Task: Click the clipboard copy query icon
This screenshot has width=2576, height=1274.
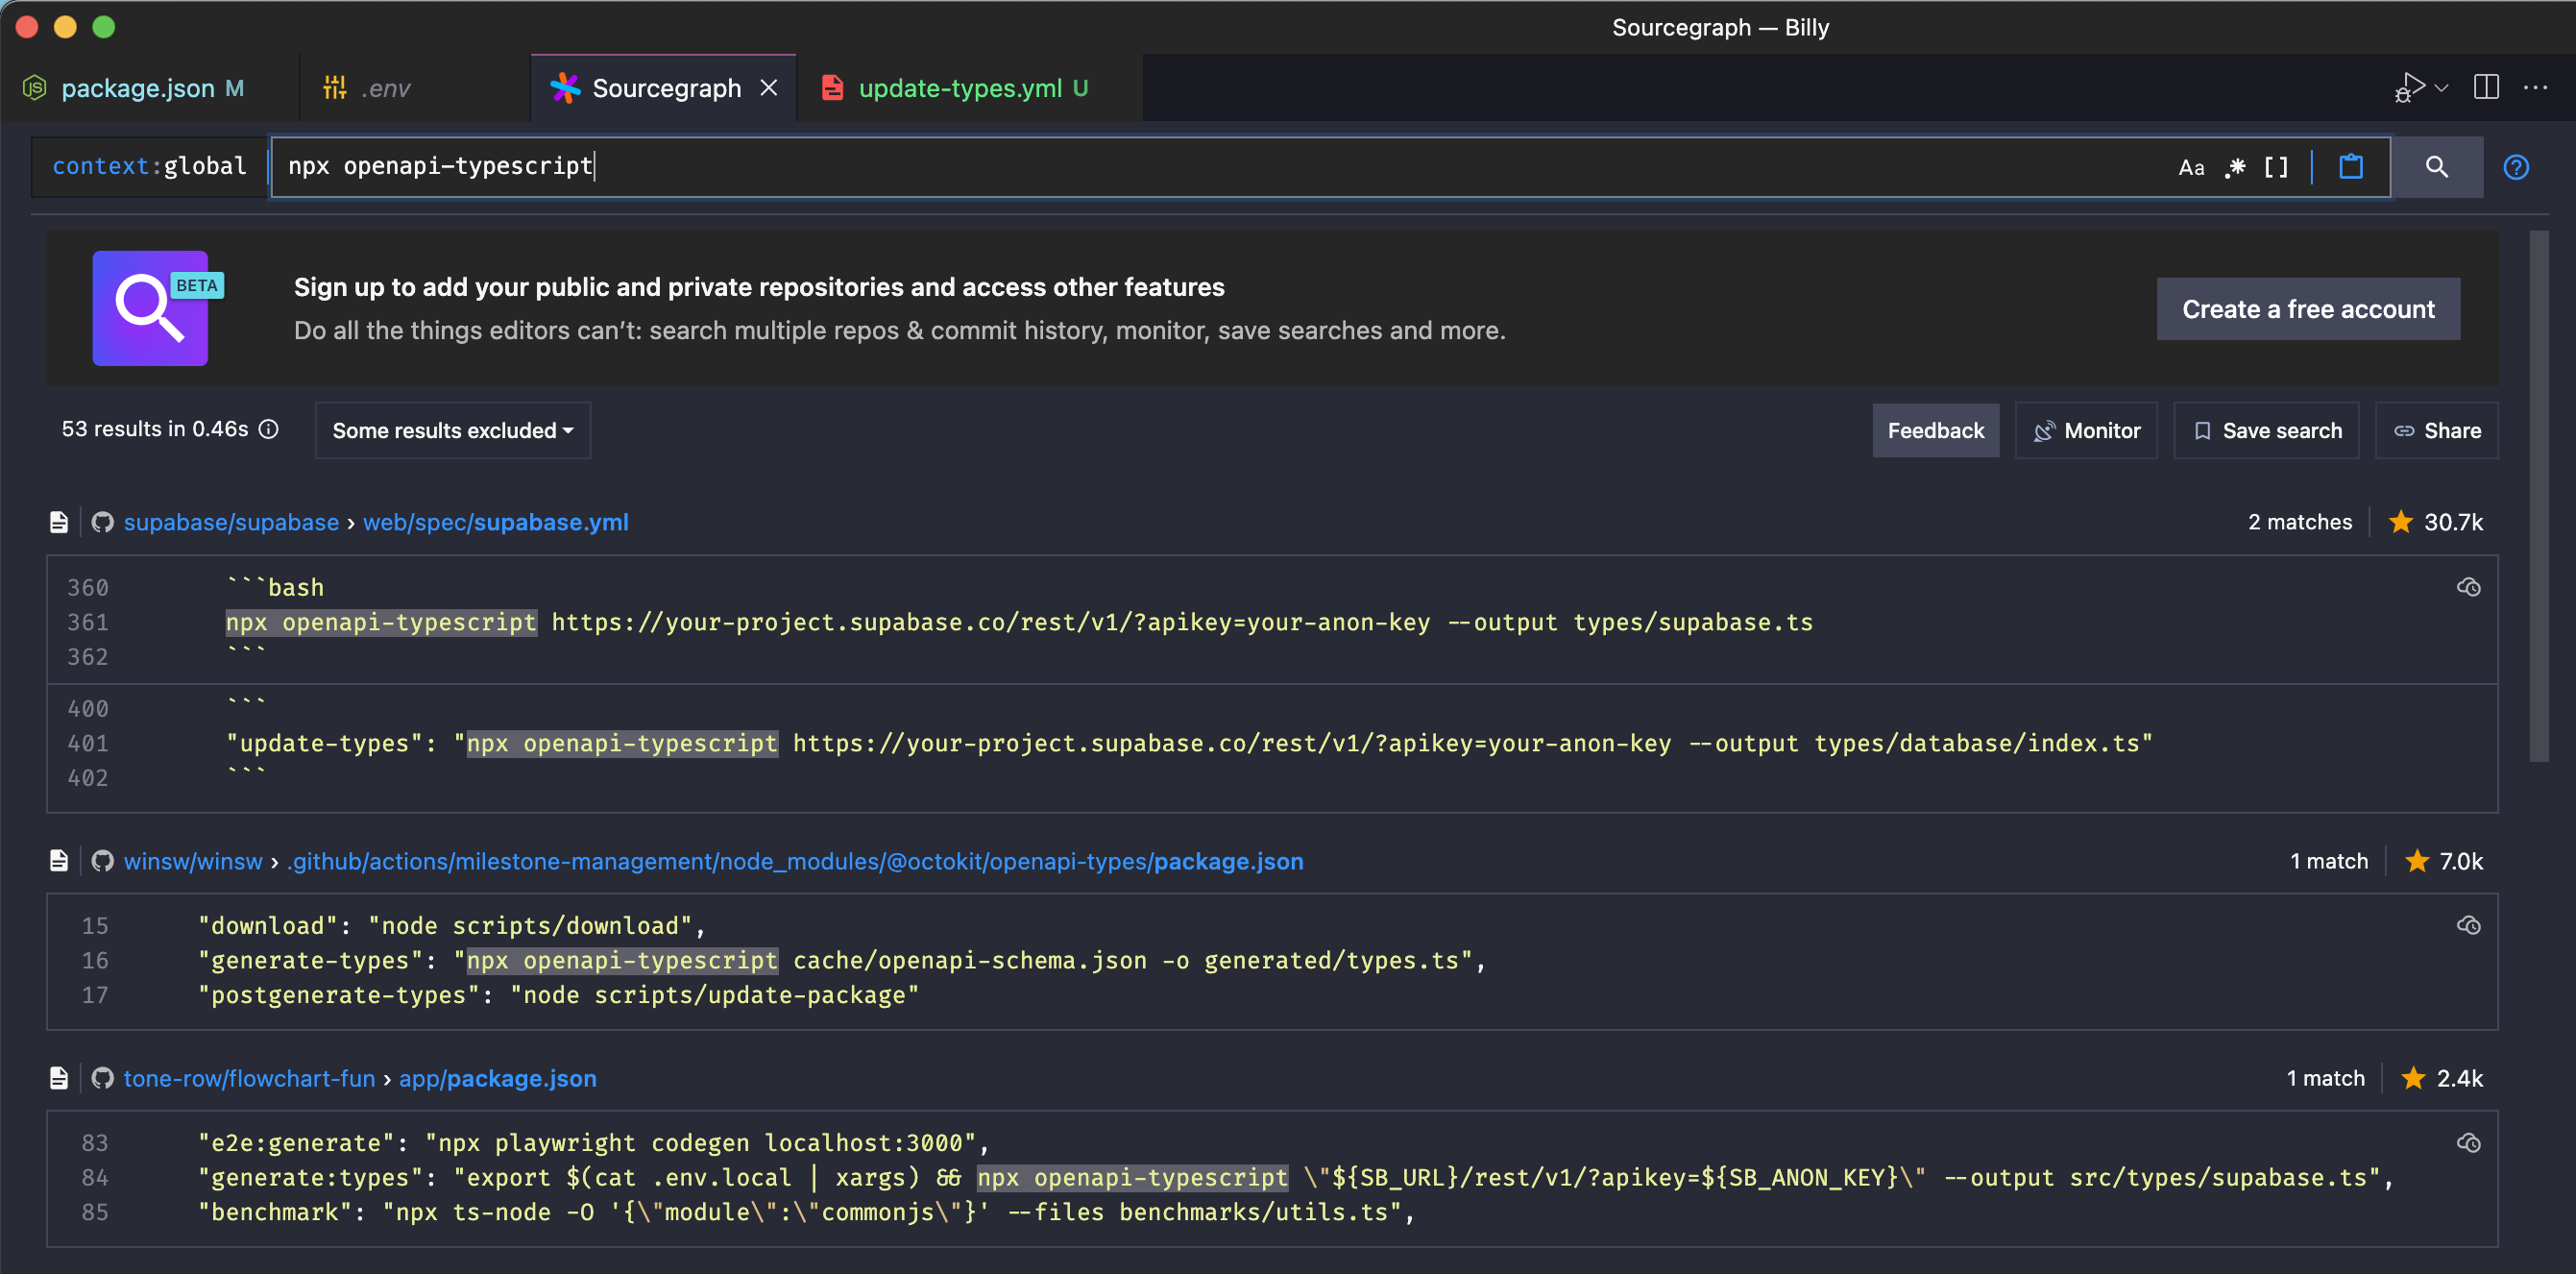Action: pos(2350,167)
